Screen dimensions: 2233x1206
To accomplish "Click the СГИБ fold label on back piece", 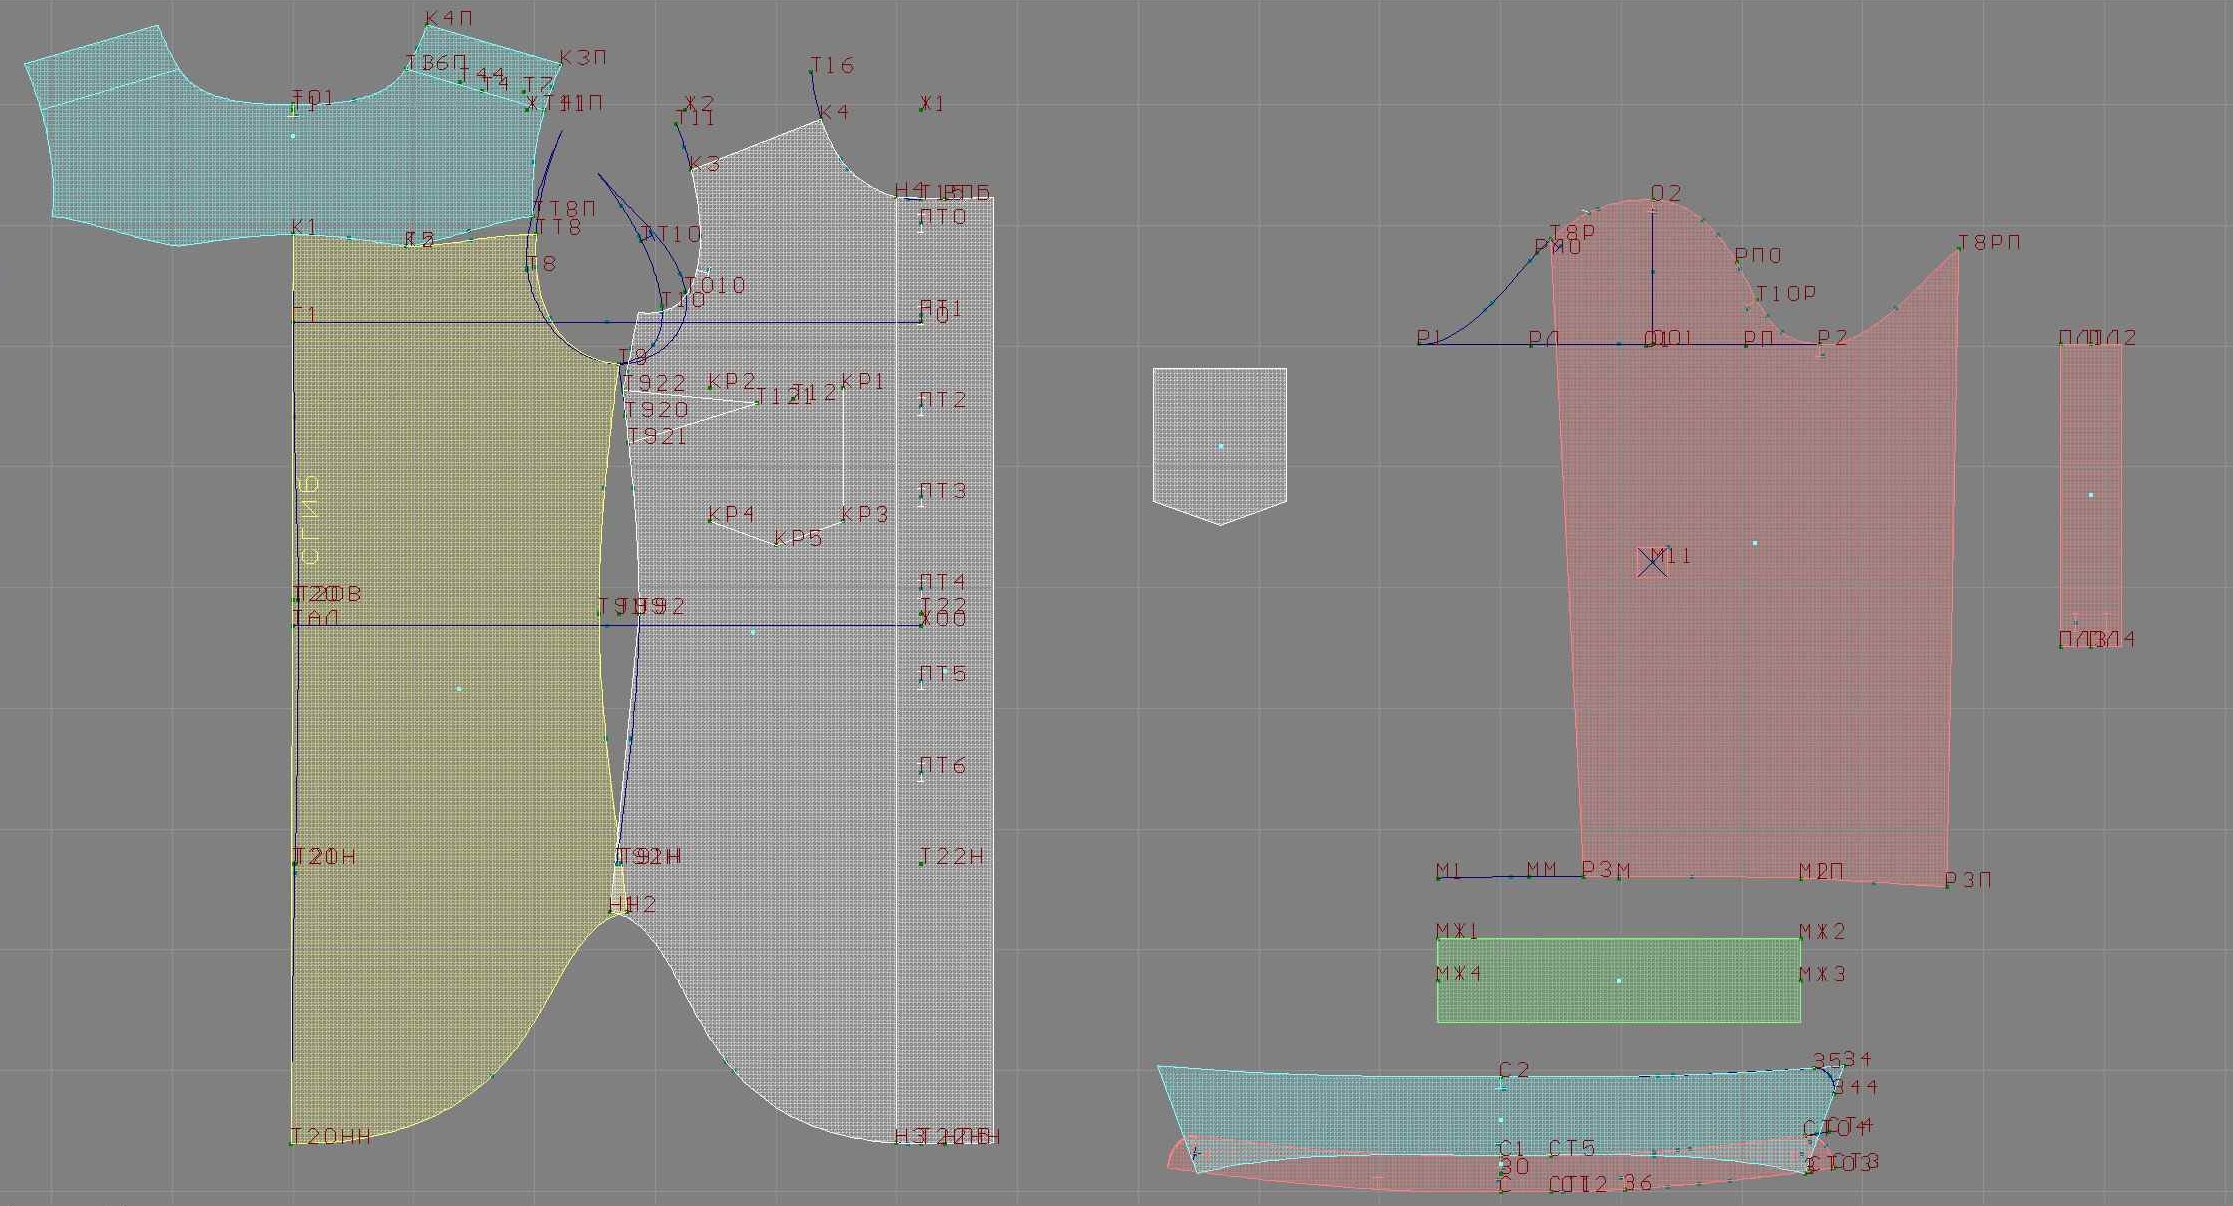I will tap(311, 518).
